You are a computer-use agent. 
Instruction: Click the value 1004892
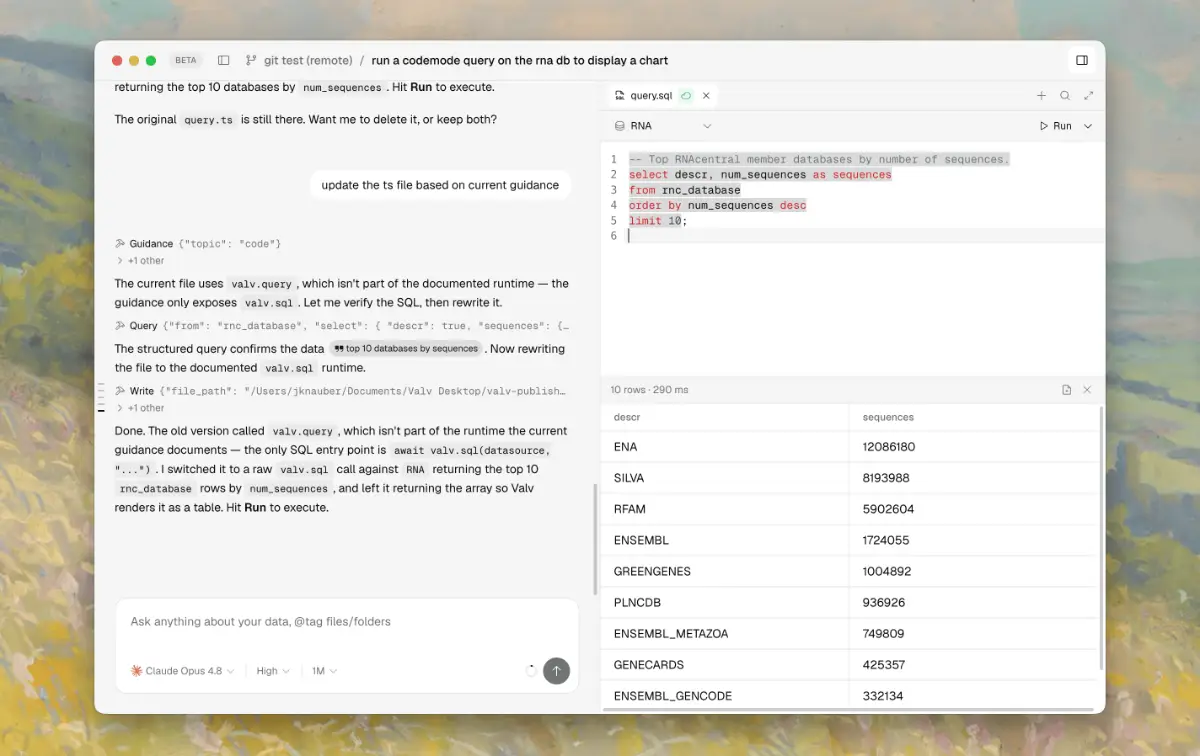click(886, 571)
